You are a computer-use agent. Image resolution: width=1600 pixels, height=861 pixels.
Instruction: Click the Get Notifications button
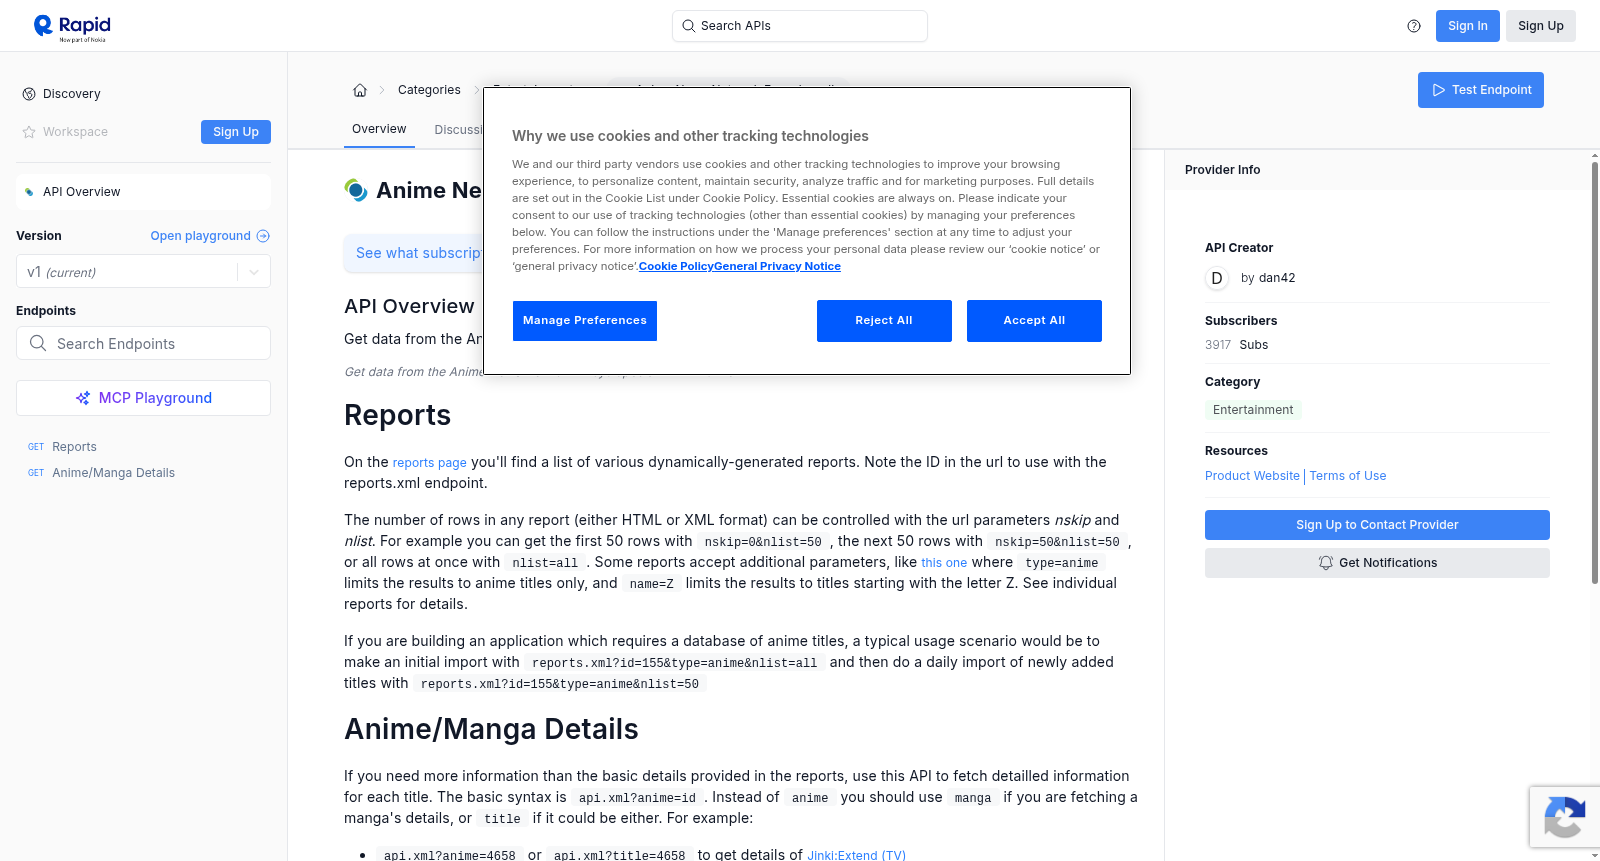1377,563
